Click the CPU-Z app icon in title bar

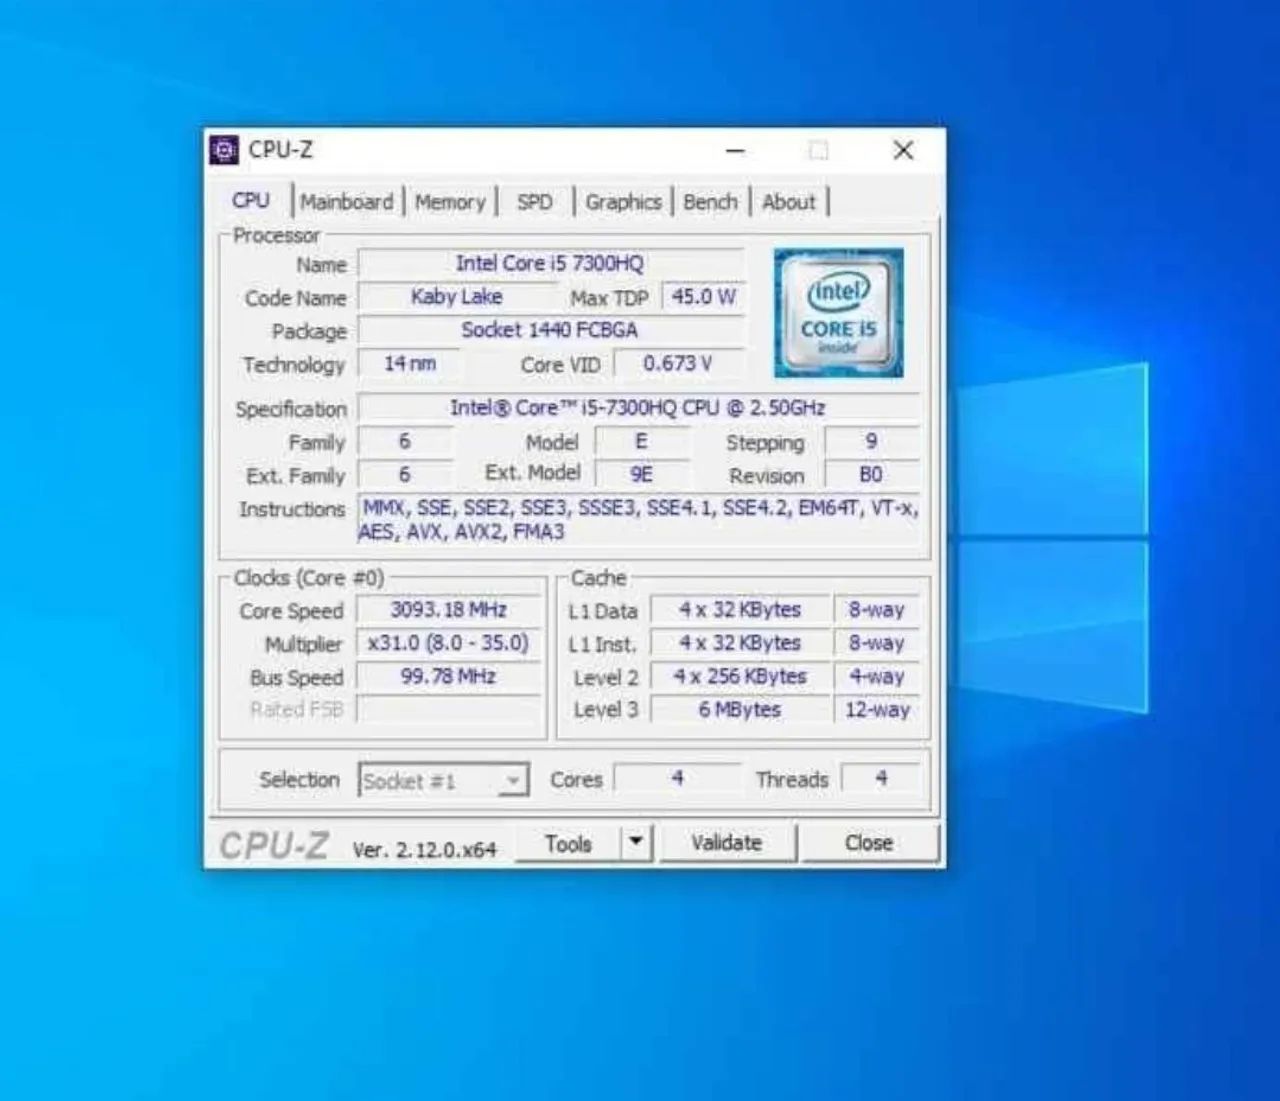(x=225, y=150)
